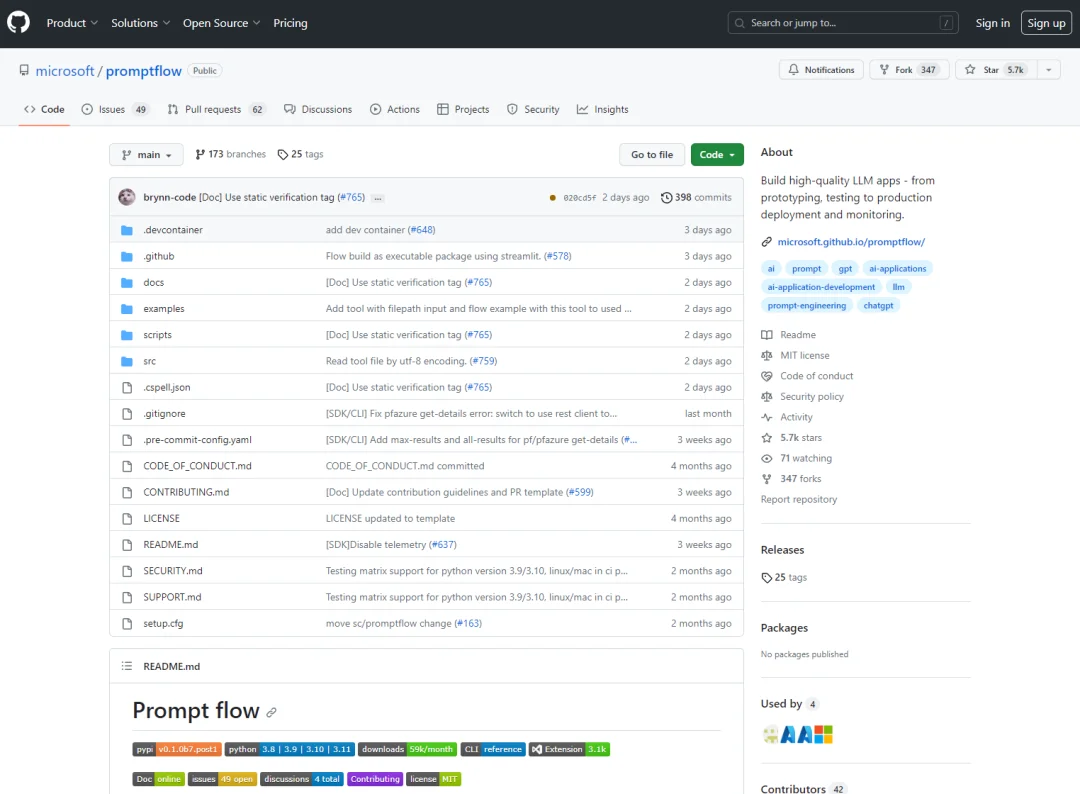This screenshot has width=1080, height=794.
Task: Click the Sign in link
Action: click(x=992, y=23)
